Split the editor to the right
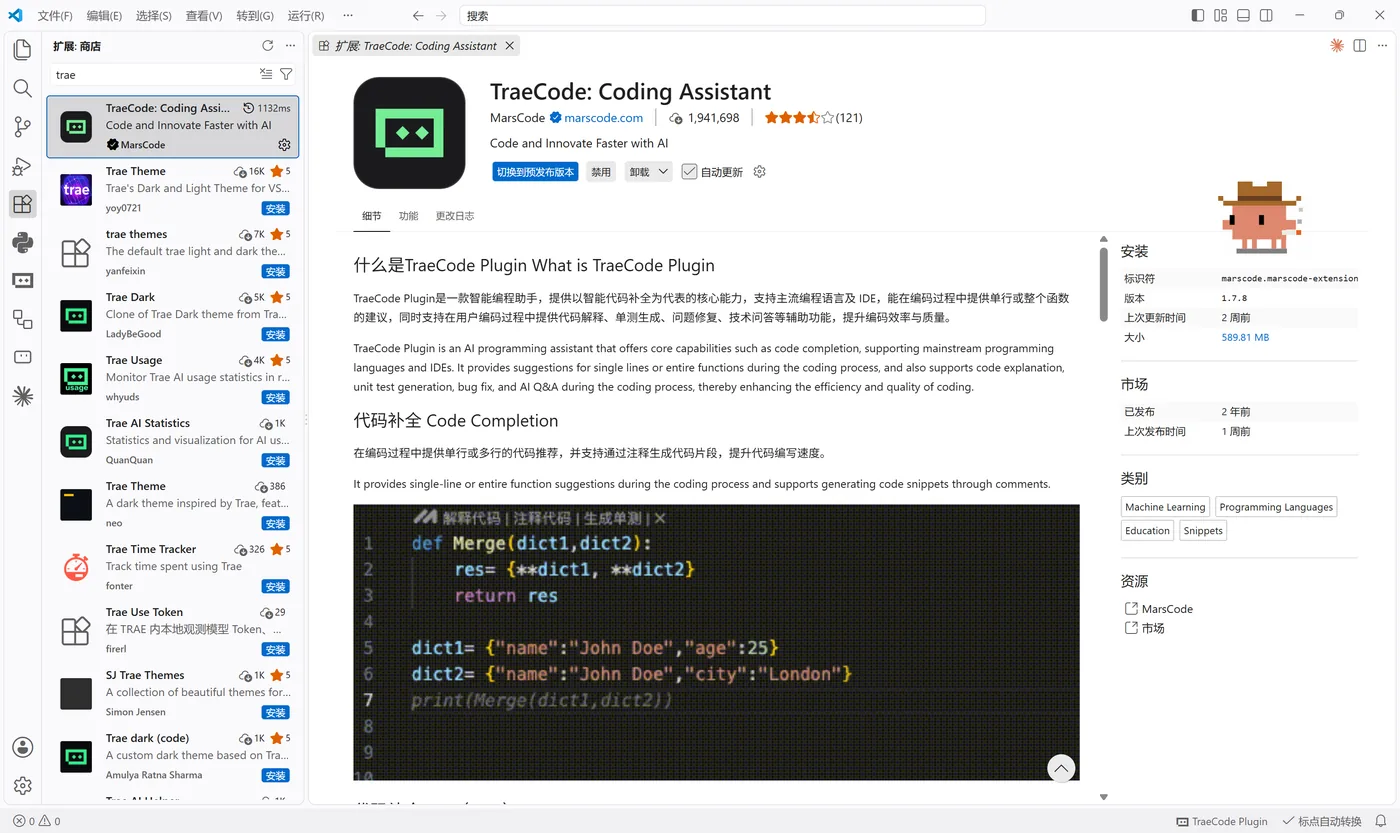1400x833 pixels. click(1359, 46)
